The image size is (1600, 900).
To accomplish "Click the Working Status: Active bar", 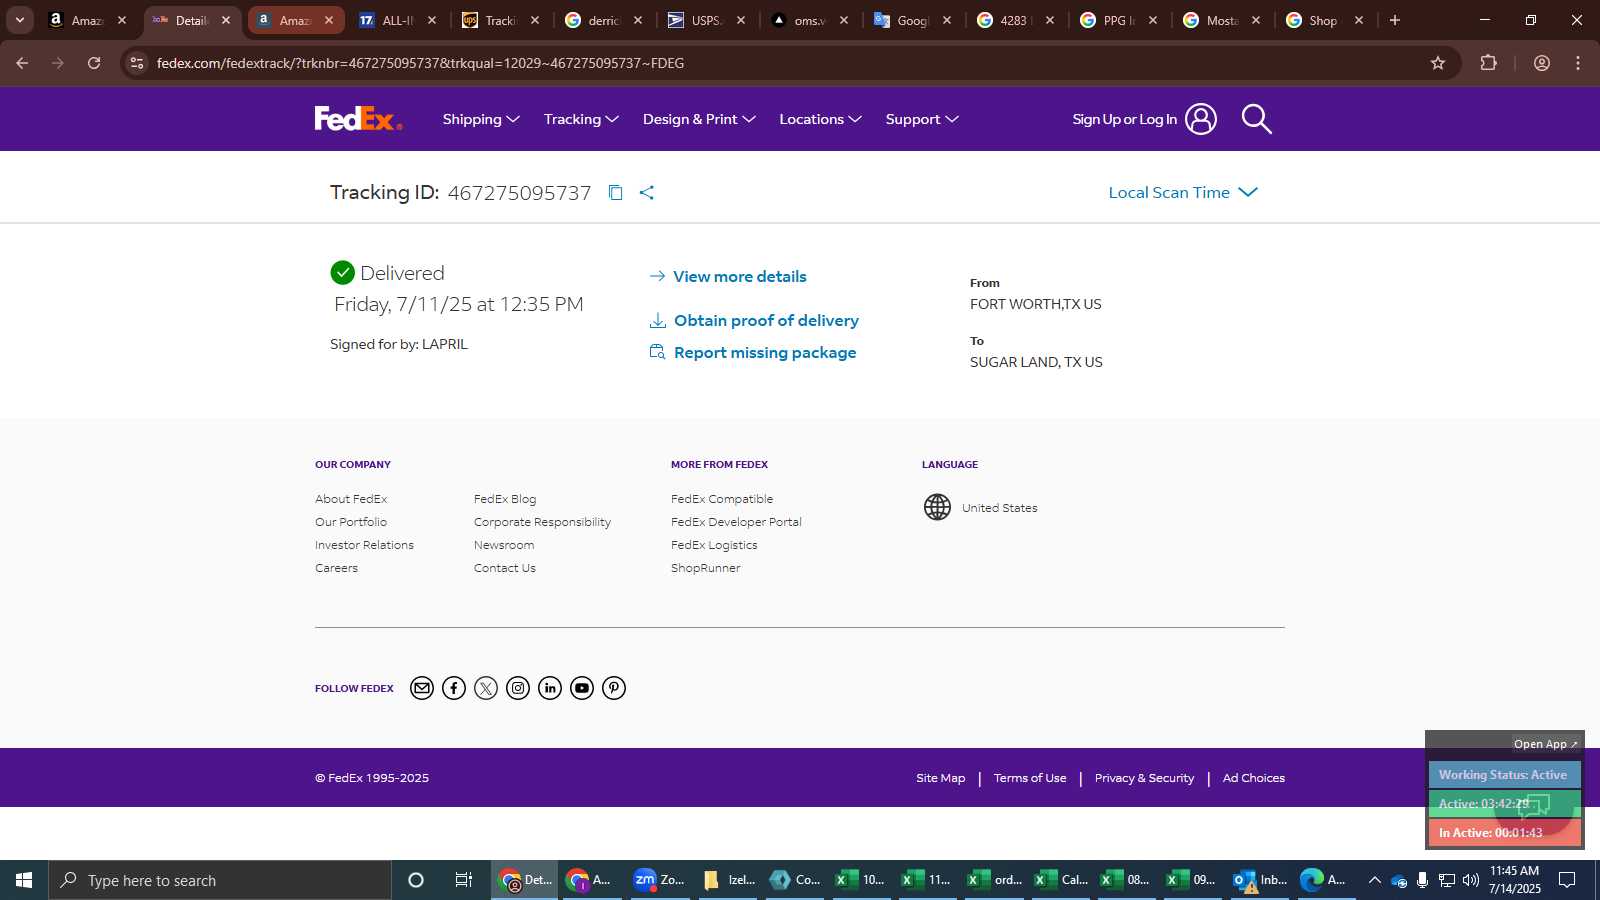I will pyautogui.click(x=1504, y=775).
